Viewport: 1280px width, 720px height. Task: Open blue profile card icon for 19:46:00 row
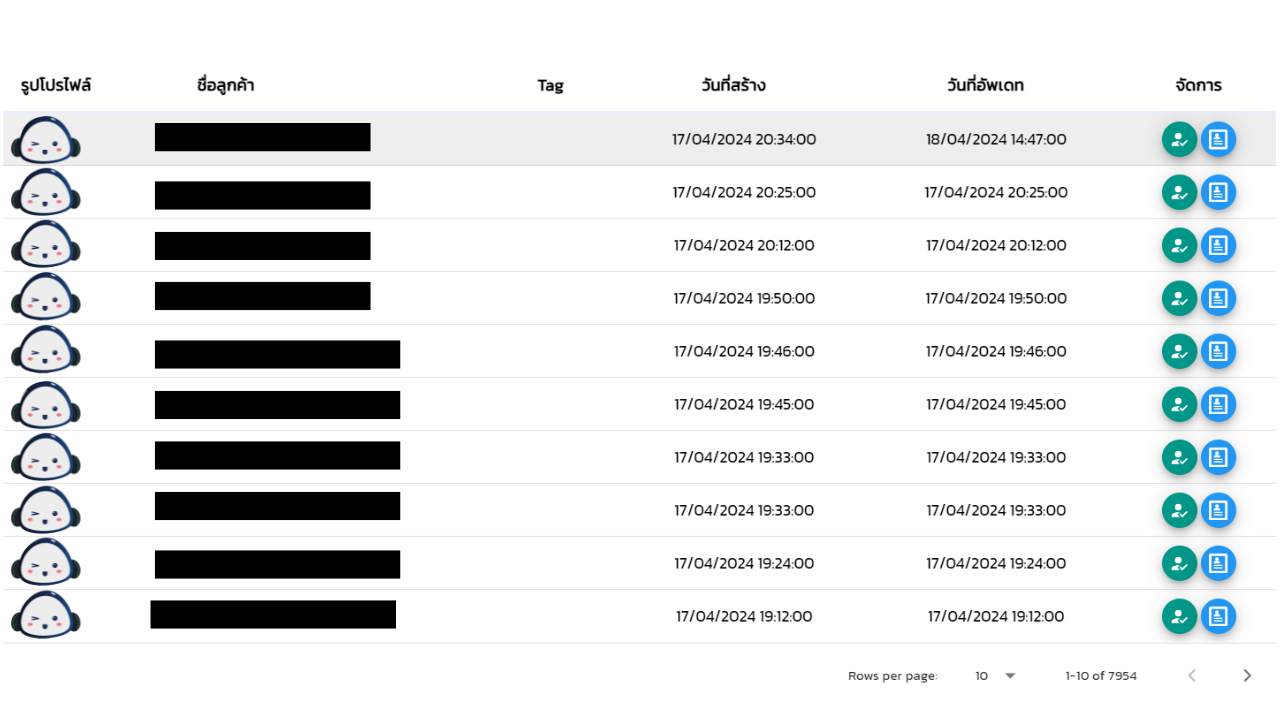point(1218,351)
